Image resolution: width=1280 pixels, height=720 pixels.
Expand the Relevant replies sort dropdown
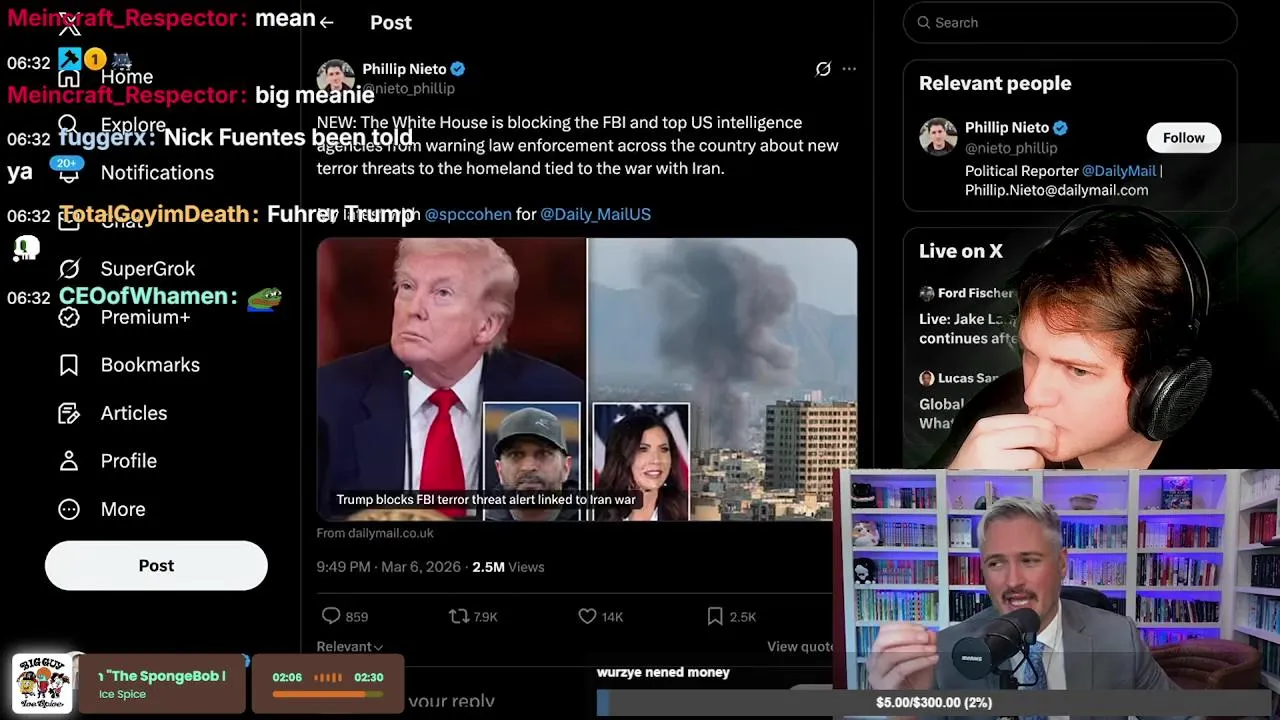[x=350, y=647]
